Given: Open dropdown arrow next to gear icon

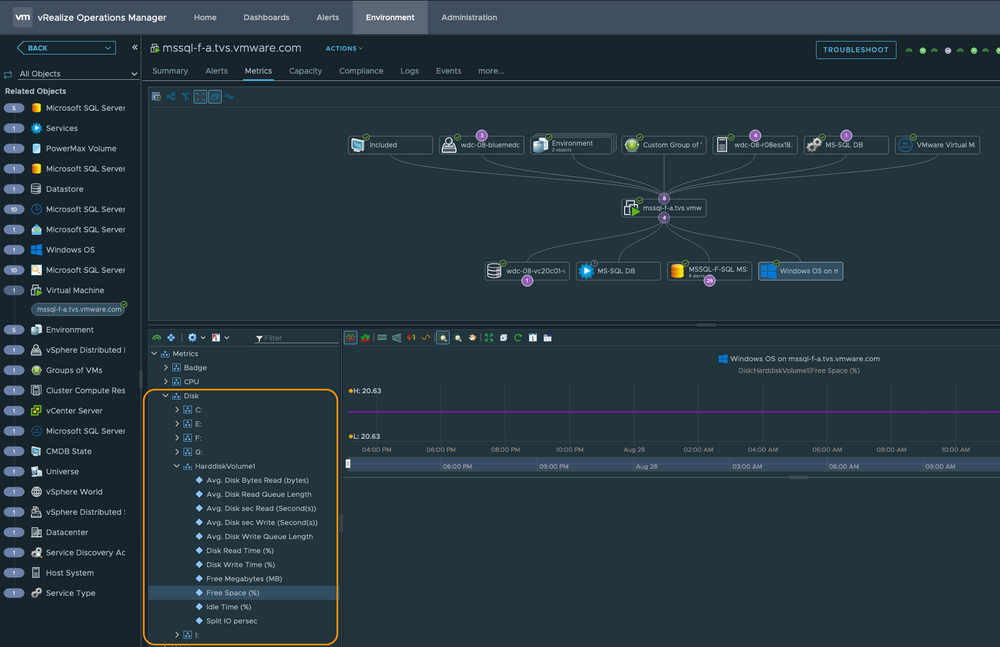Looking at the screenshot, I should point(203,338).
